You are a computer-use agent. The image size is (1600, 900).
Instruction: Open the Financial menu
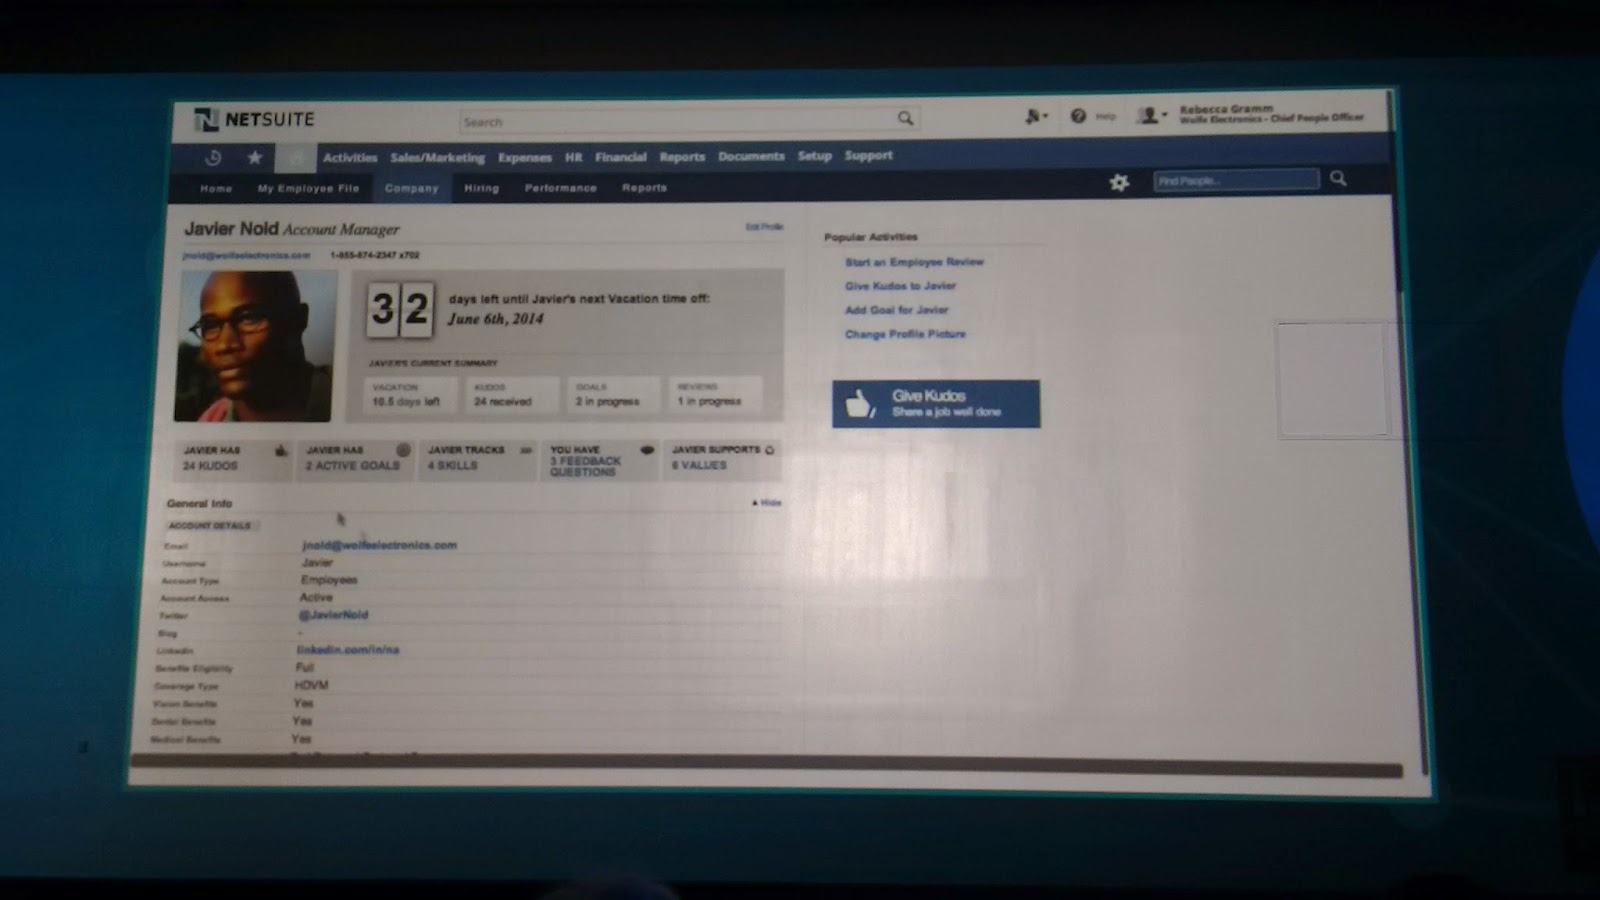pos(621,157)
